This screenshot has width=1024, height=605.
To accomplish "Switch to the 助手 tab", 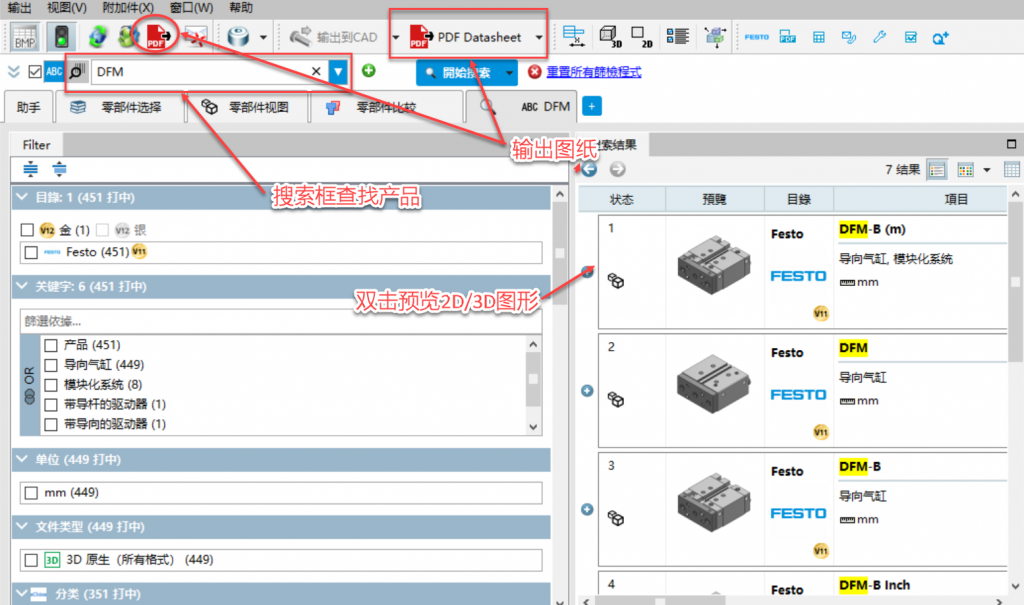I will tap(29, 107).
